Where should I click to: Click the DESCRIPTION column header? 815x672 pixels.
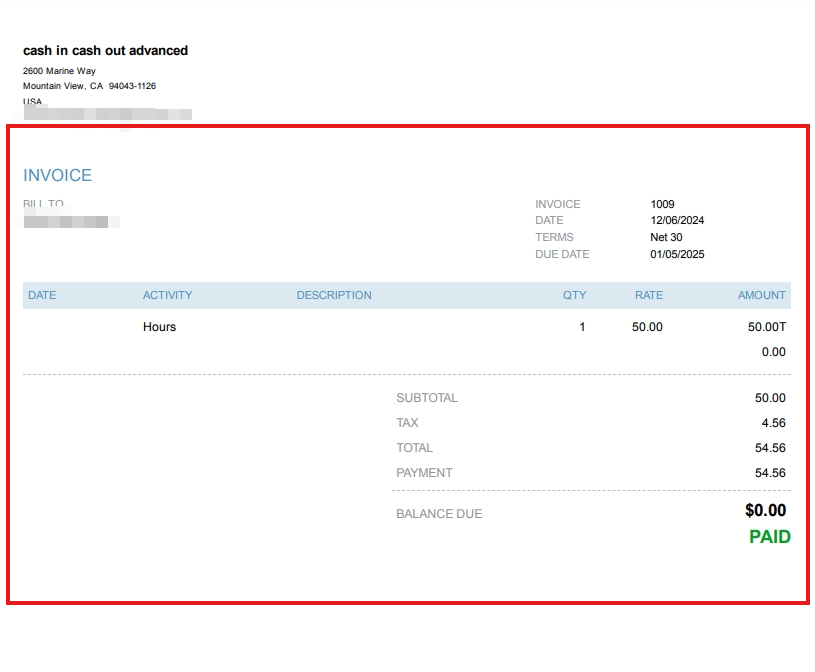(334, 295)
